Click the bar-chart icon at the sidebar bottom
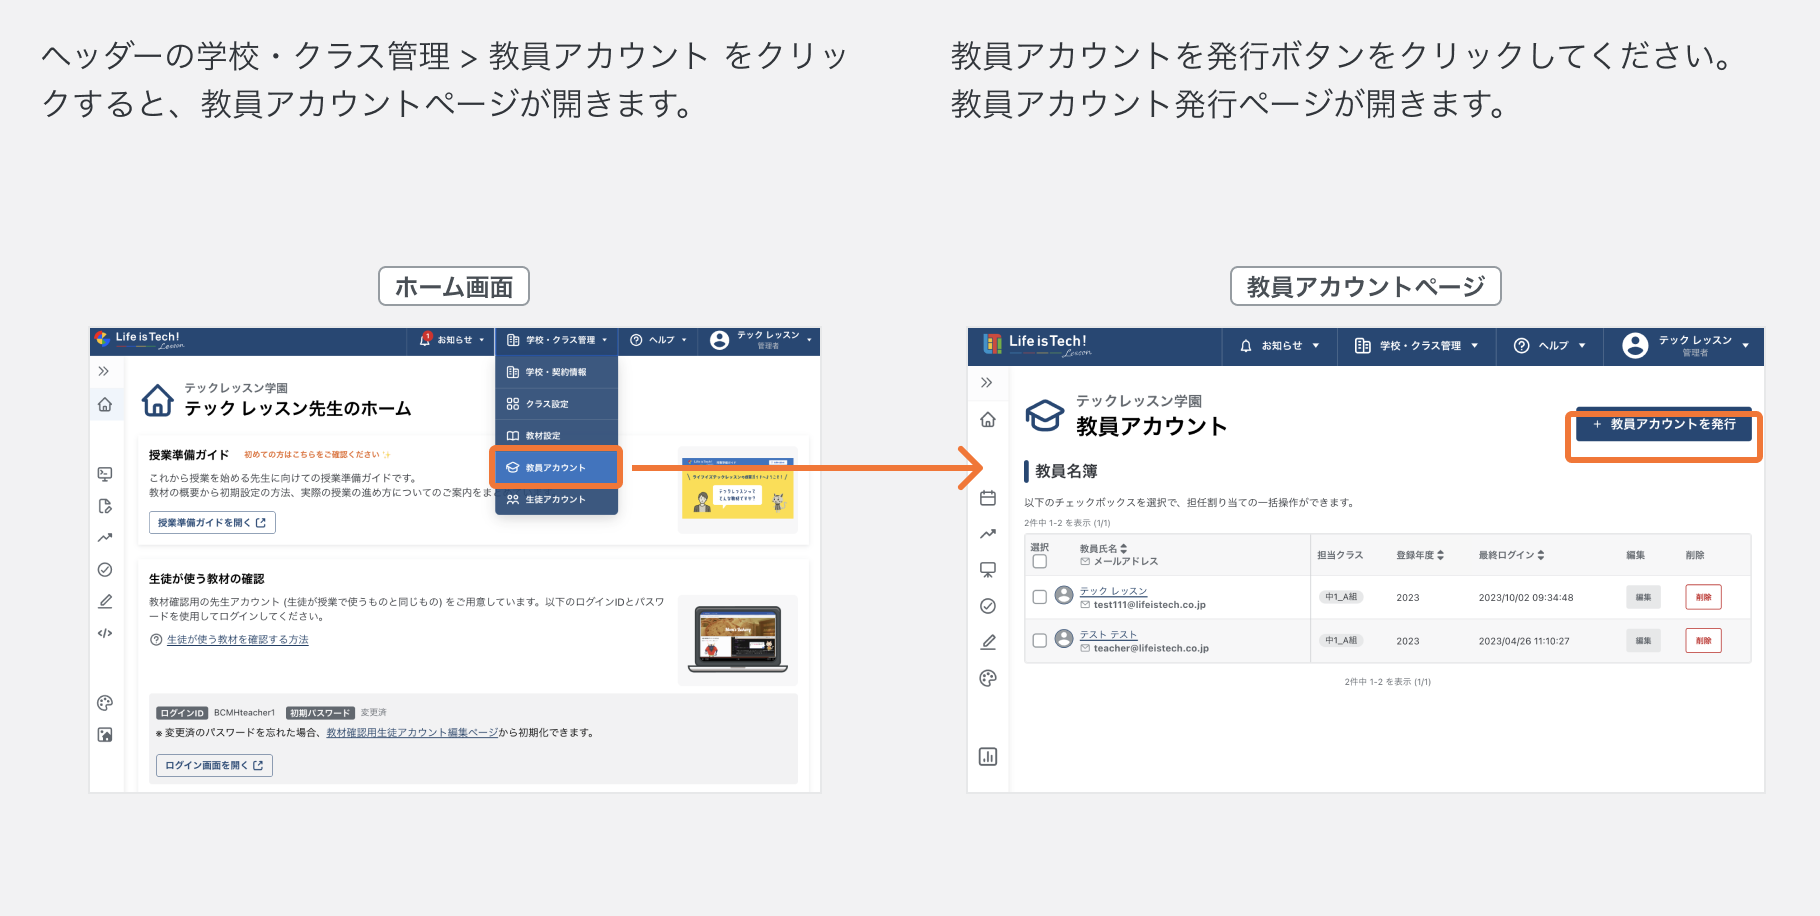This screenshot has width=1820, height=916. [988, 757]
